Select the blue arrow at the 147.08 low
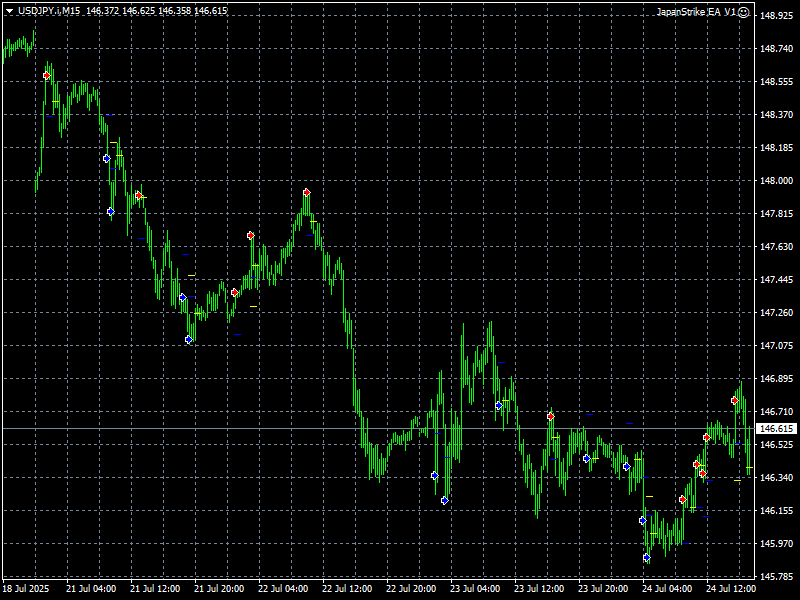 [x=189, y=340]
